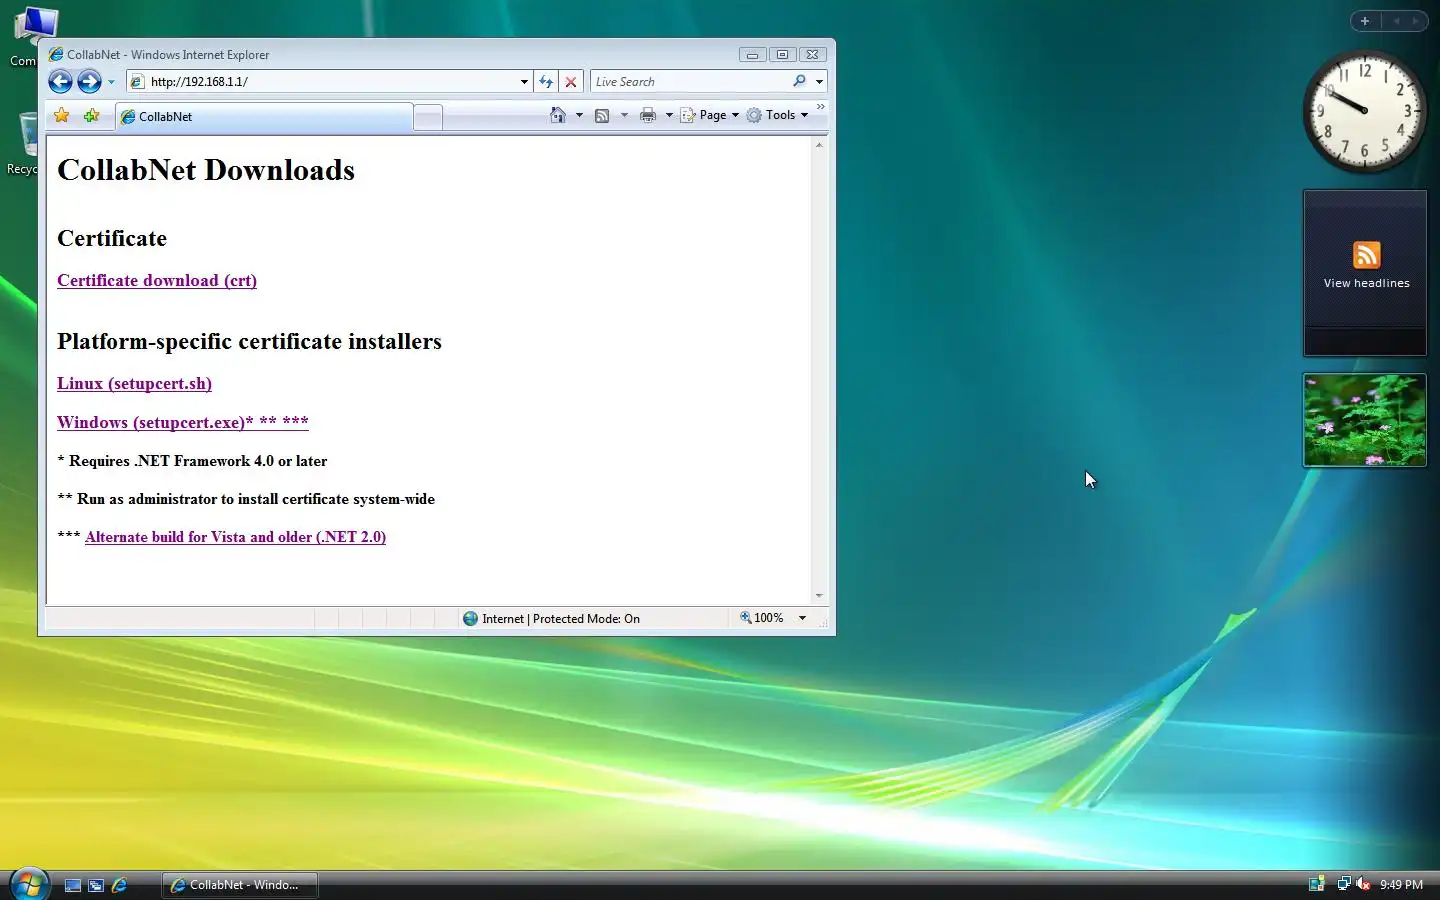Expand the Print options dropdown arrow

click(669, 115)
